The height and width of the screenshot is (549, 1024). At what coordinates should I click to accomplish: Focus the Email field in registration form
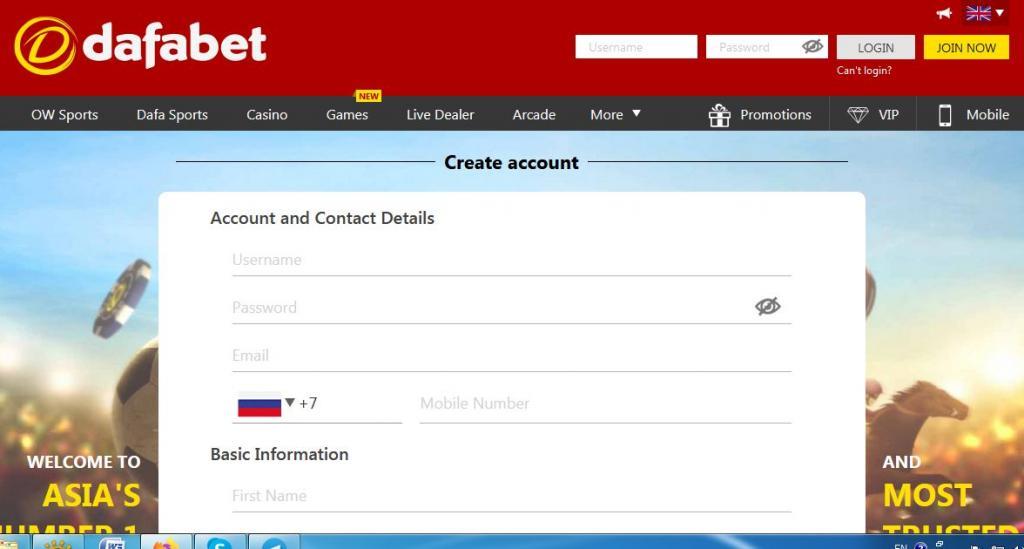(511, 355)
